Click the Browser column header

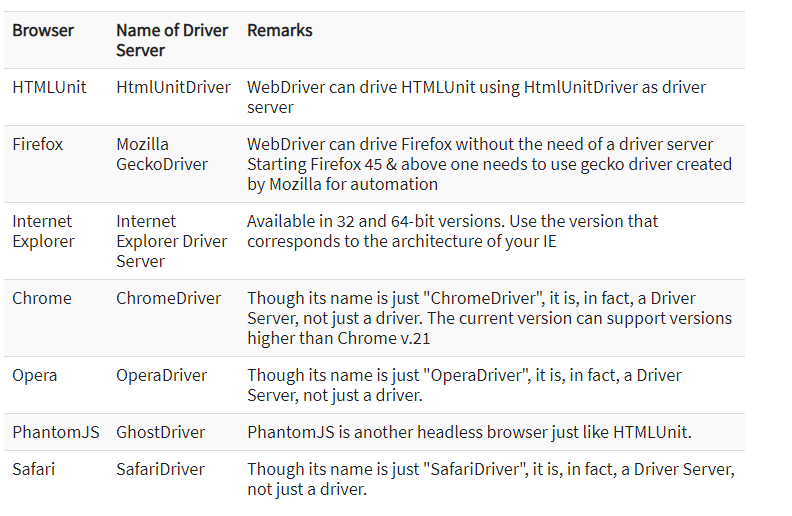tap(43, 31)
